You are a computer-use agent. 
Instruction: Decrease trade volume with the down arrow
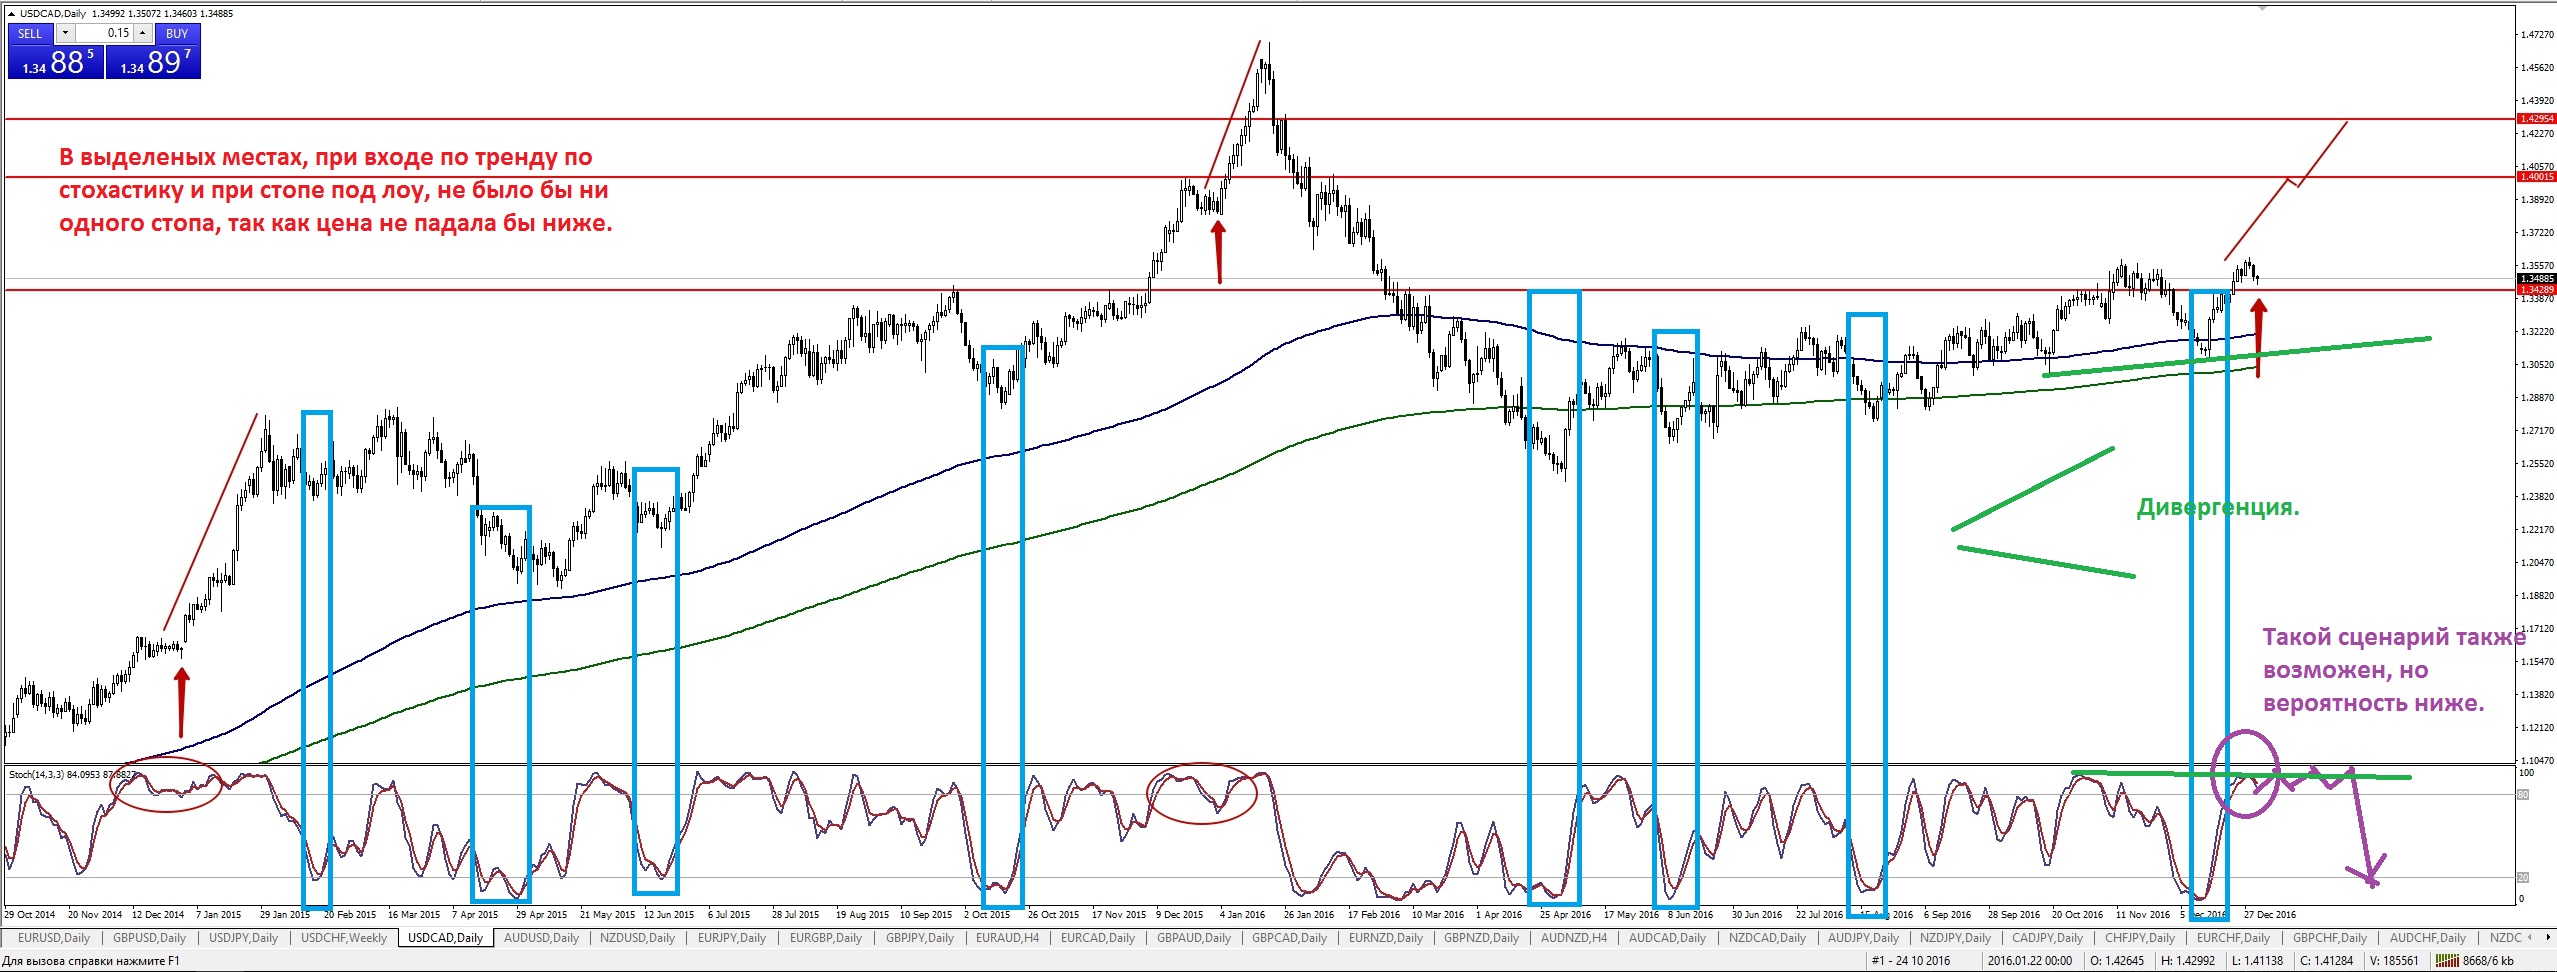[x=65, y=33]
